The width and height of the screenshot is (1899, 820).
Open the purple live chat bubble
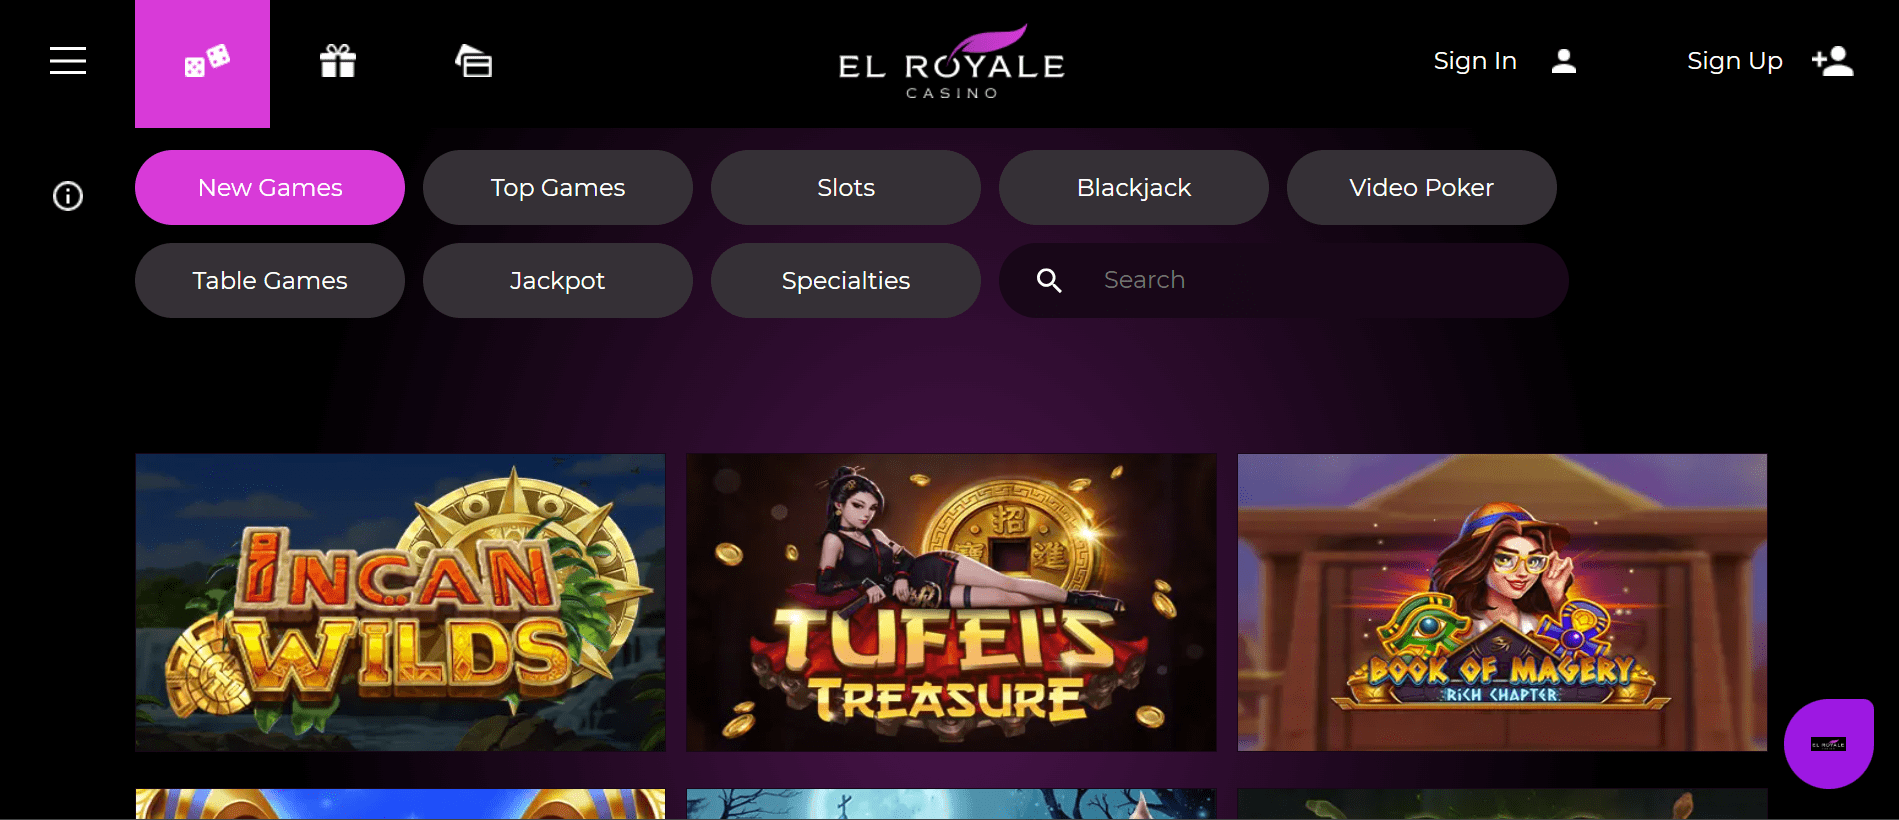point(1829,743)
